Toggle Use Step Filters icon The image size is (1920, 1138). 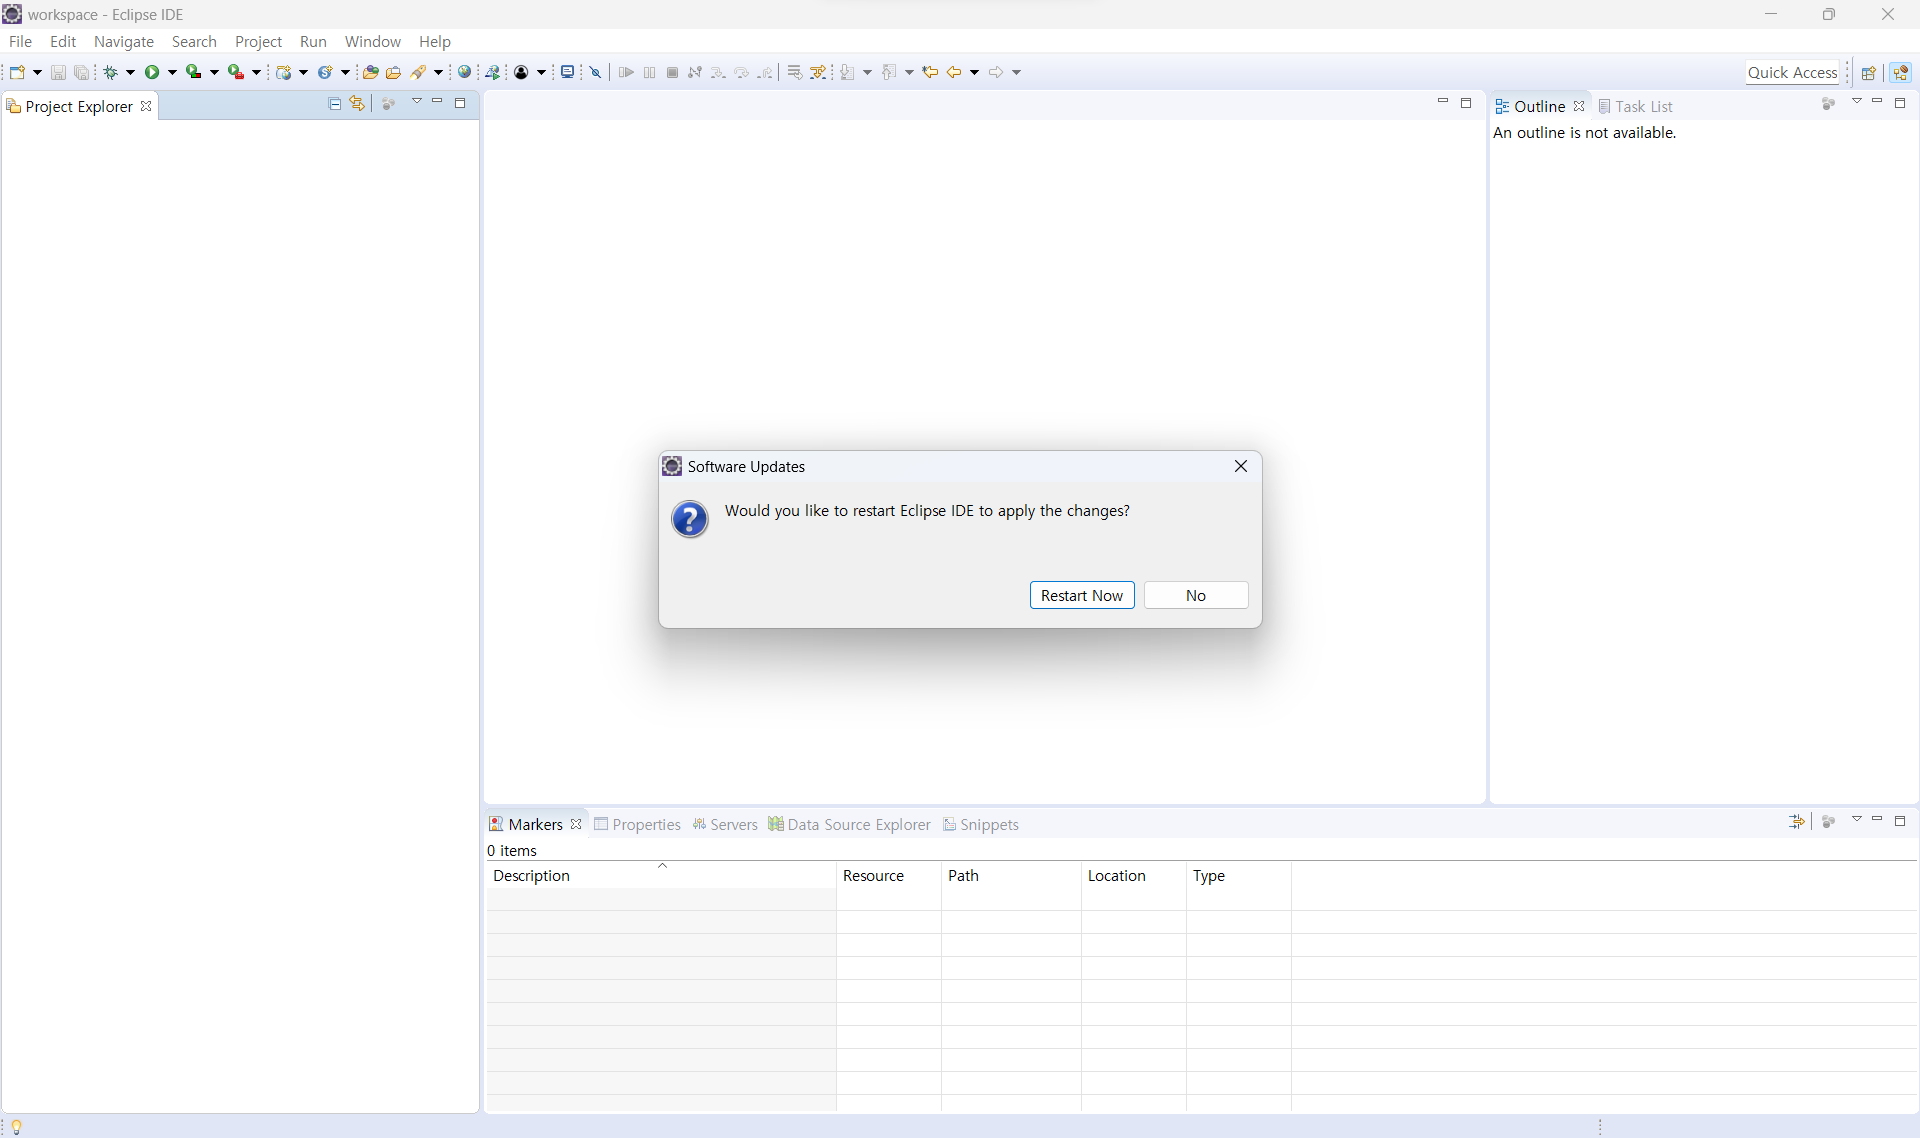point(818,72)
